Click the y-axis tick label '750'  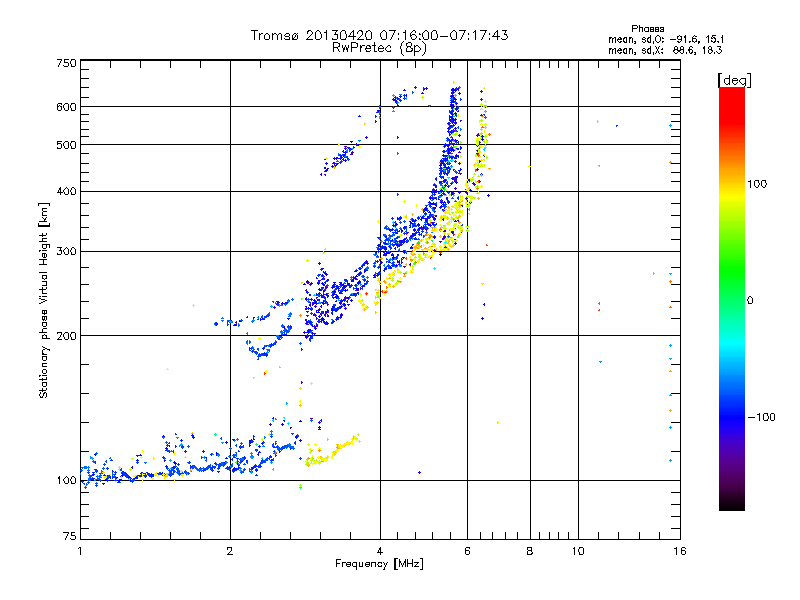66,63
